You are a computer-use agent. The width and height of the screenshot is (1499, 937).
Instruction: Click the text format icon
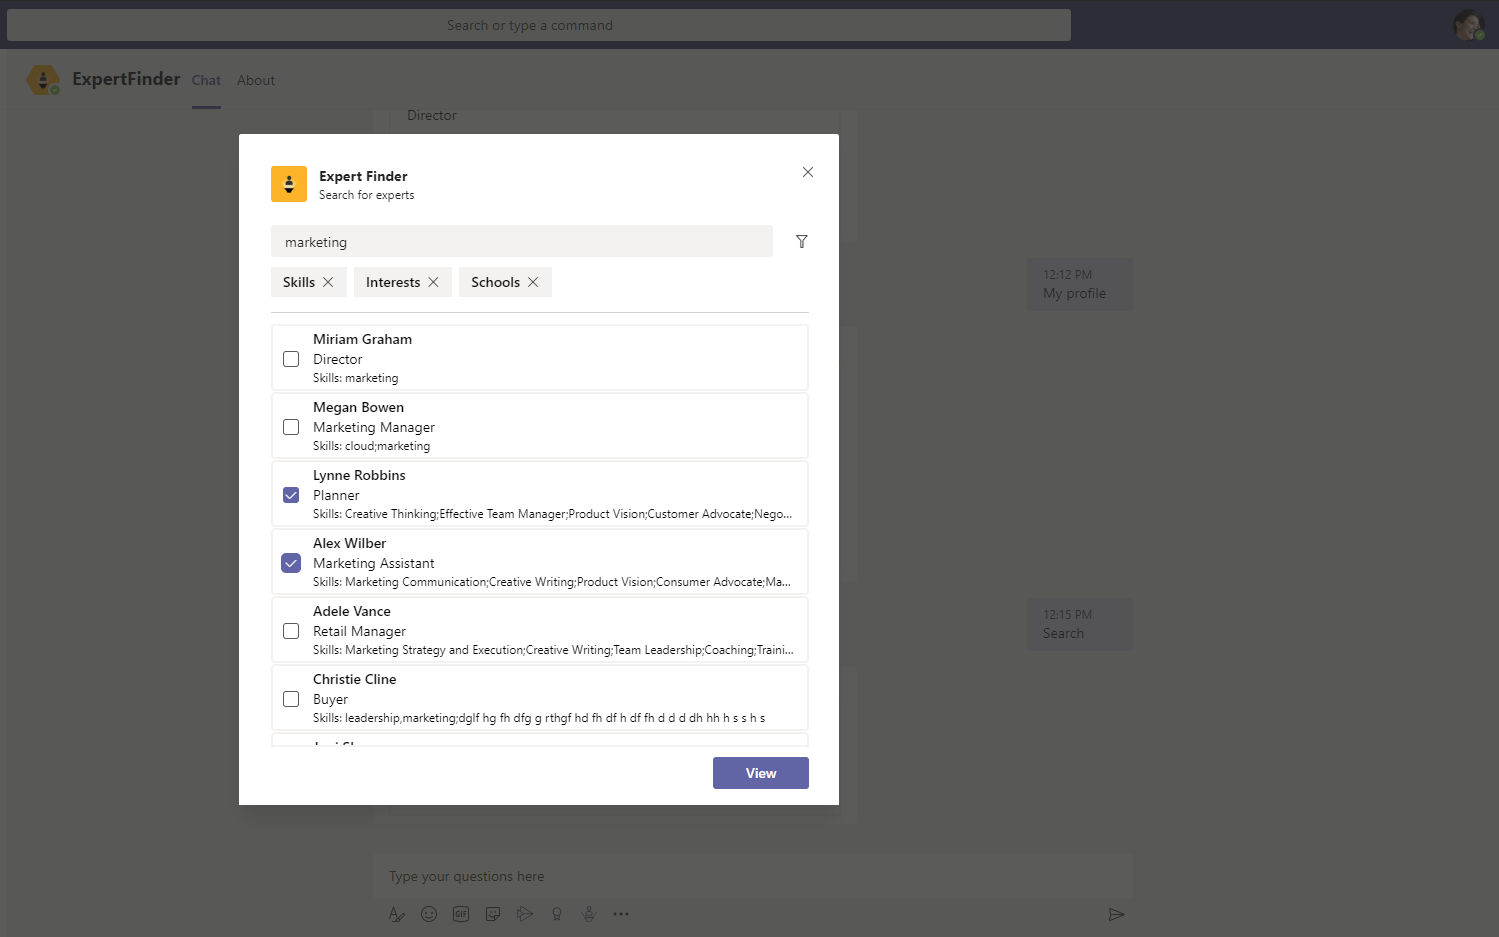pyautogui.click(x=397, y=914)
